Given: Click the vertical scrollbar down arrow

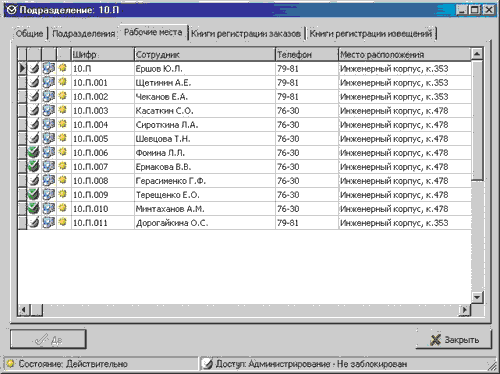Looking at the screenshot, I should tap(477, 297).
